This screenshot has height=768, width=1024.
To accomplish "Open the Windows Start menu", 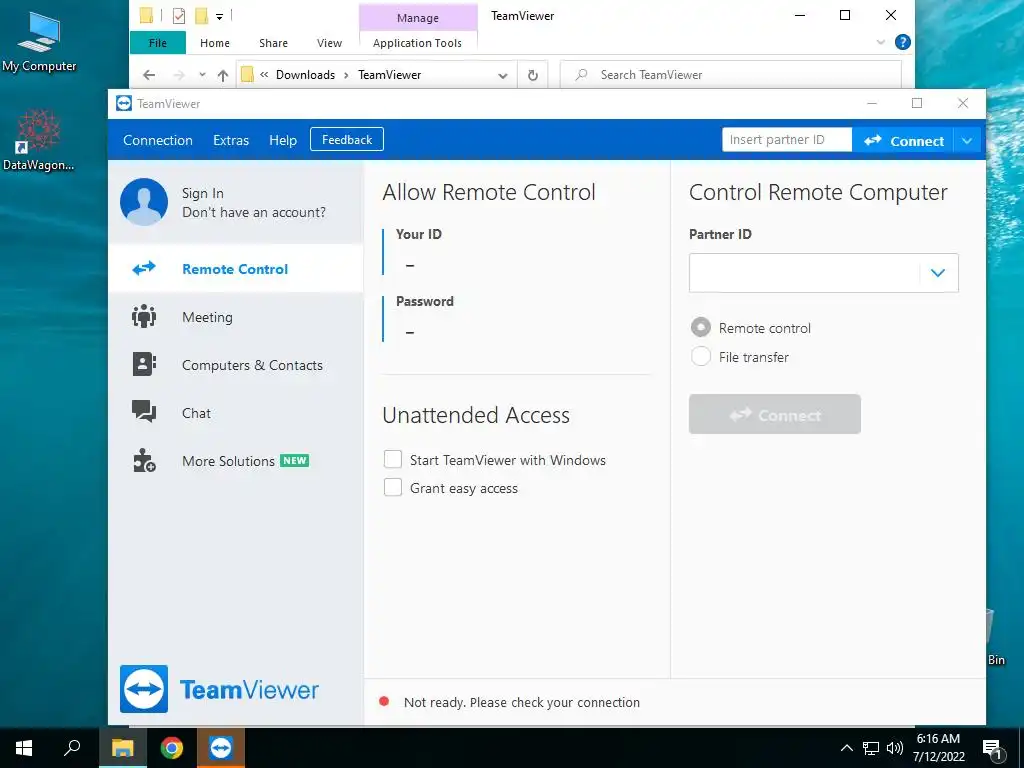I will [24, 748].
